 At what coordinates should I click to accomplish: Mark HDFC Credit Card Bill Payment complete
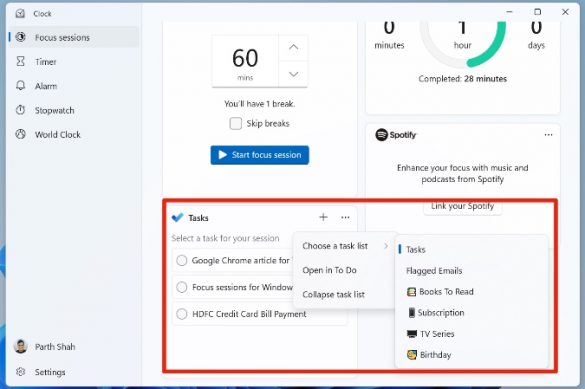[x=182, y=314]
